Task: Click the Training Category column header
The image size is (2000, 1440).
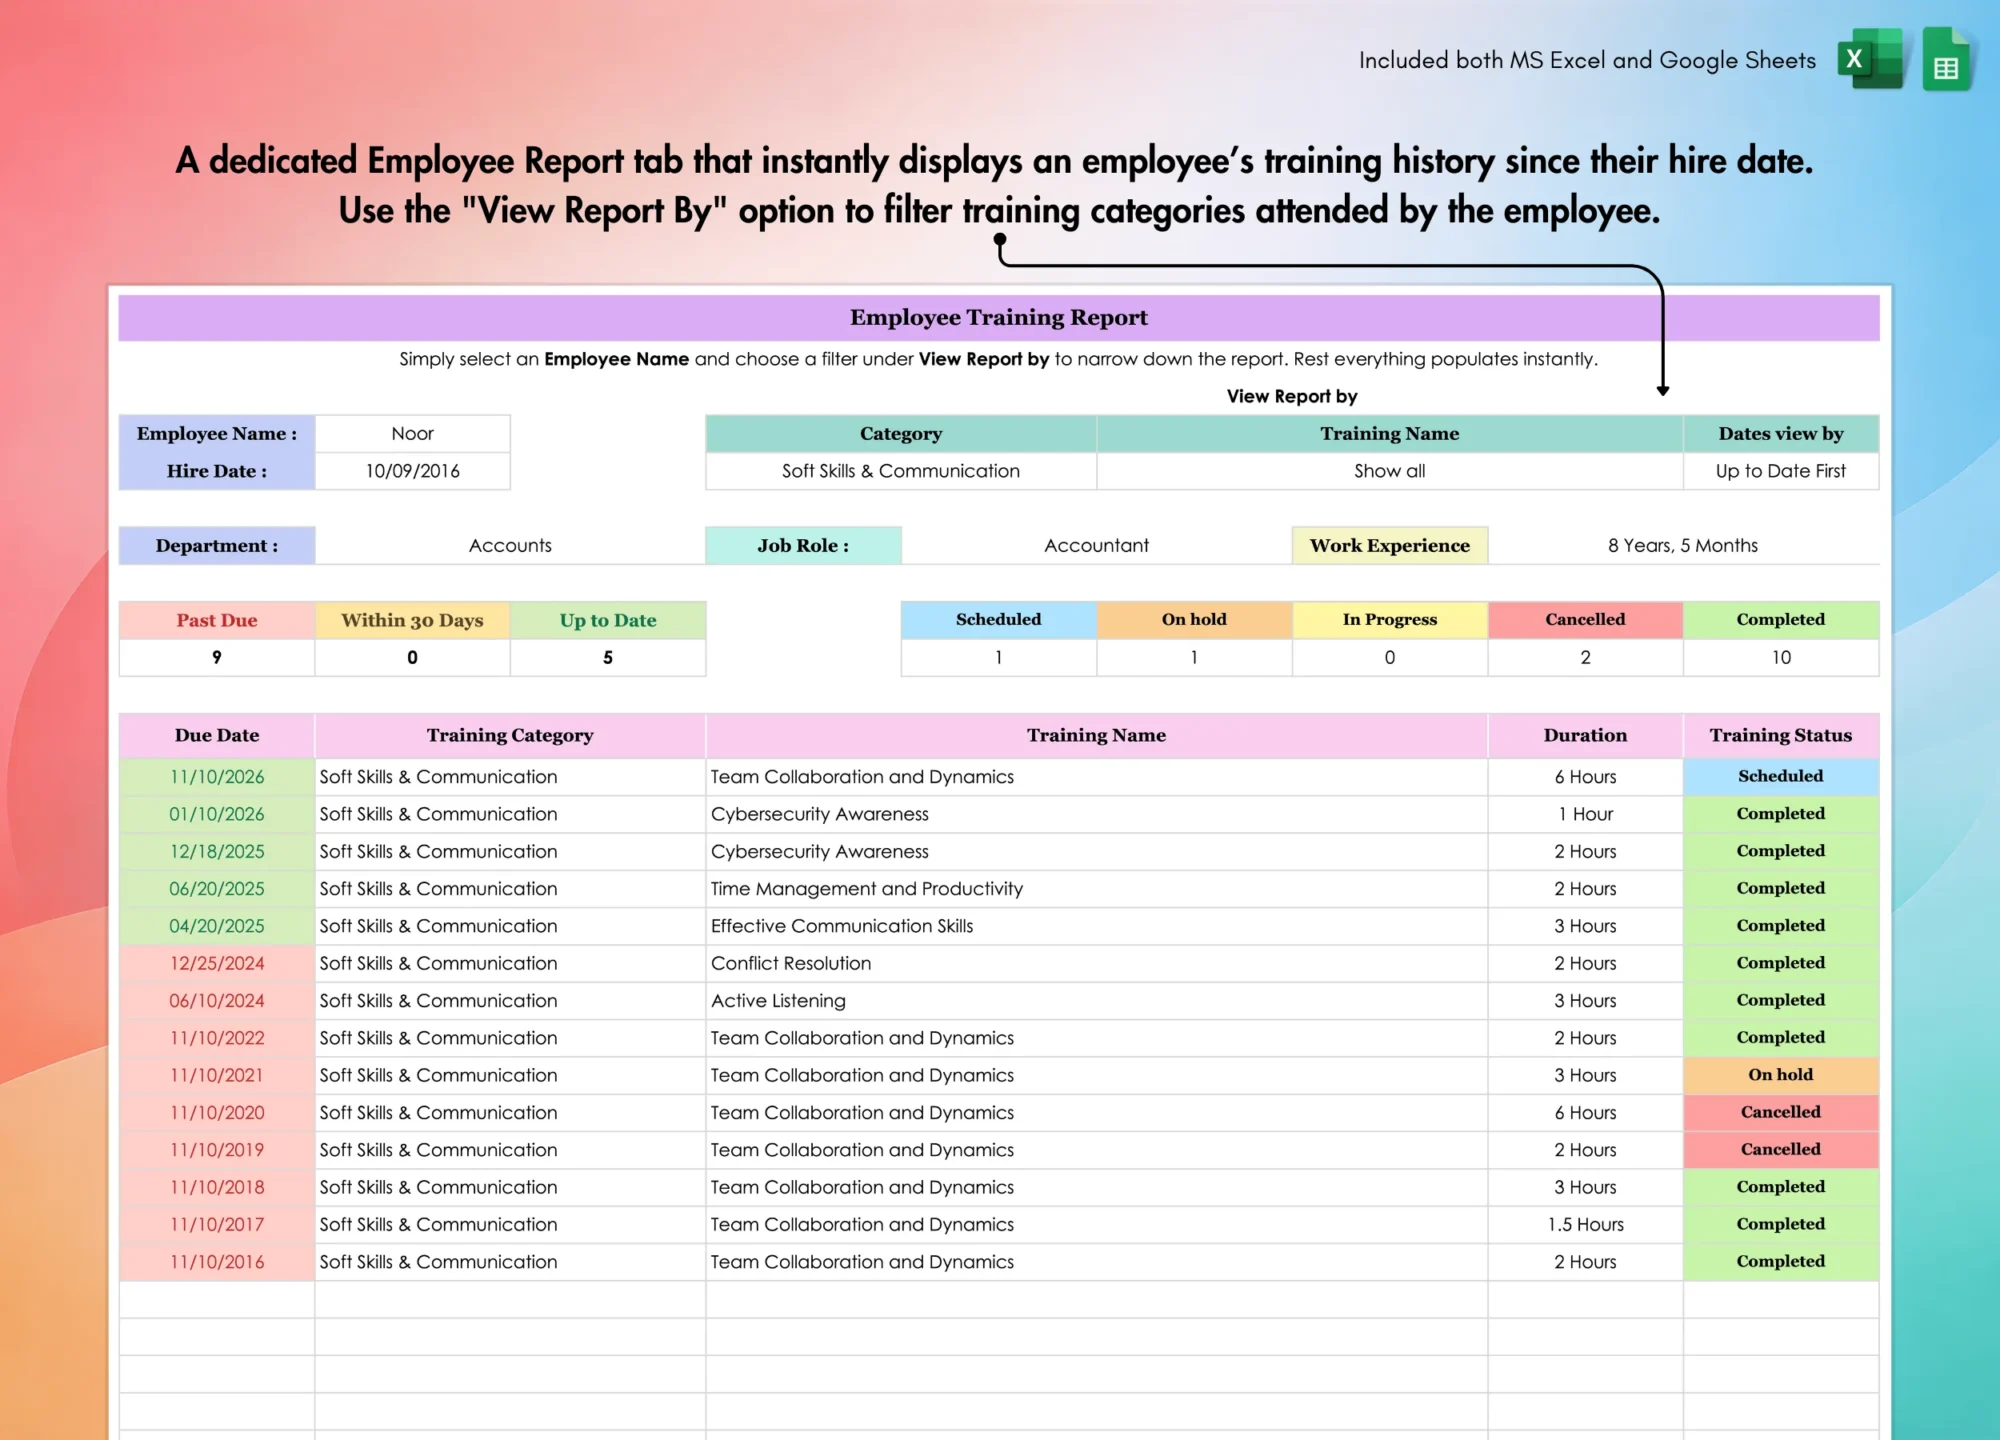Action: click(510, 735)
